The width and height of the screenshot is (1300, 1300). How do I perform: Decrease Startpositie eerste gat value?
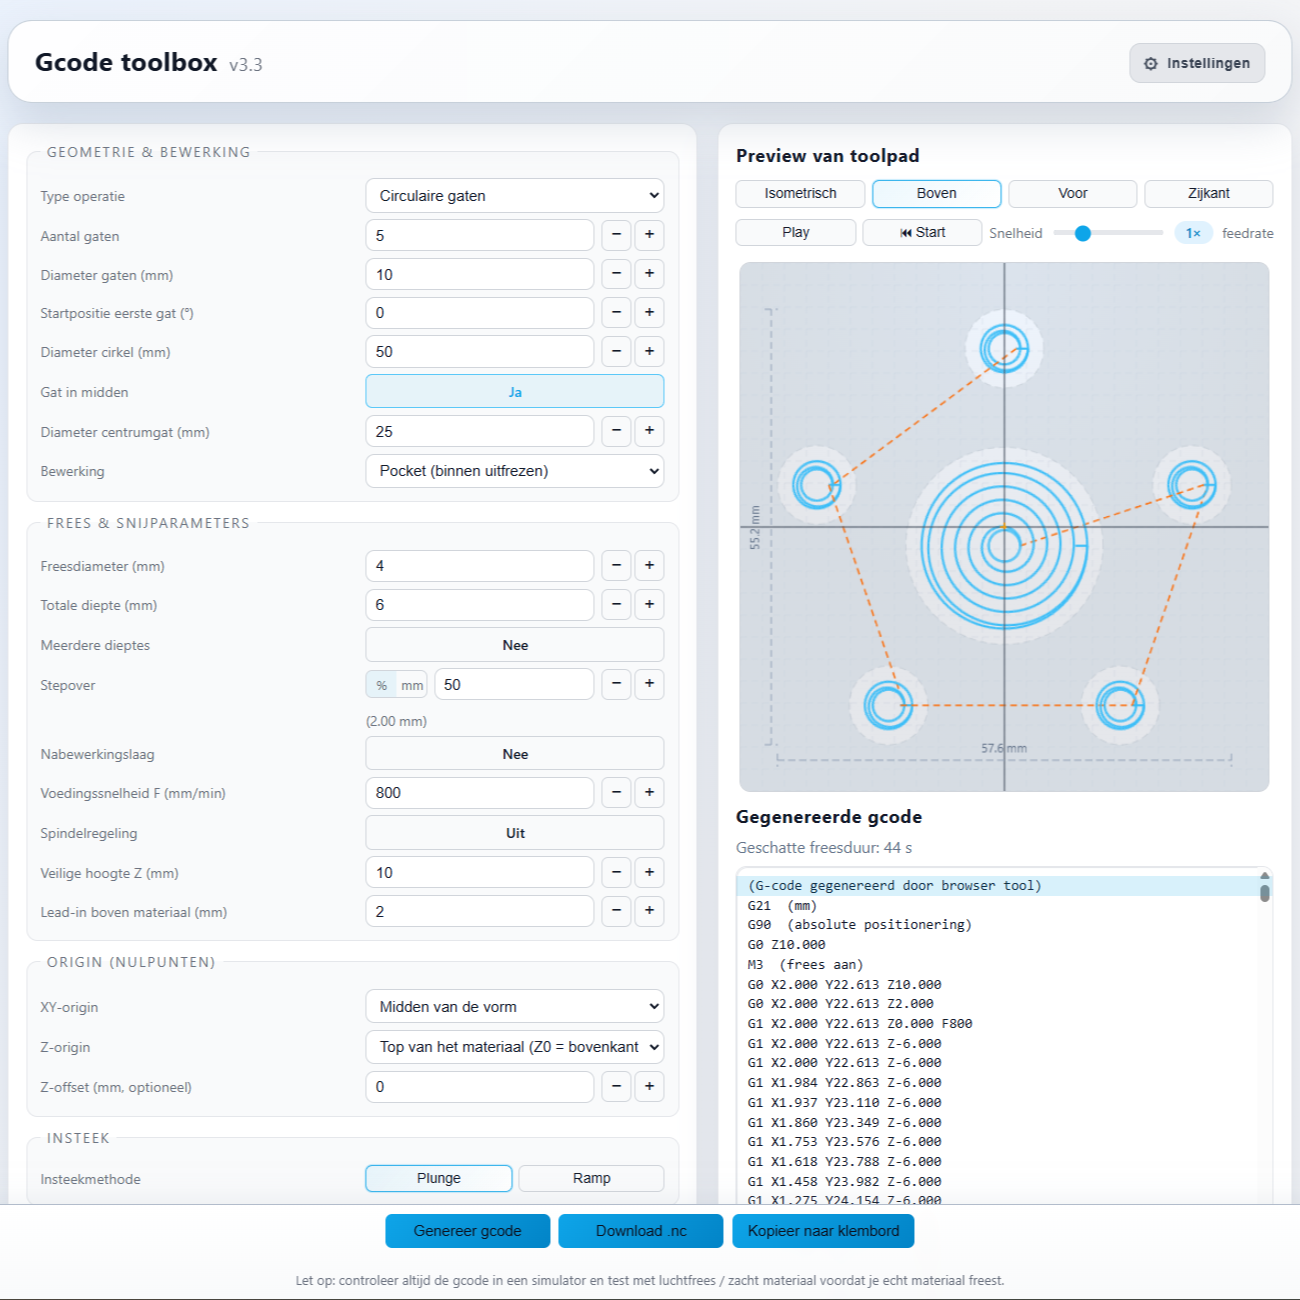(x=616, y=313)
